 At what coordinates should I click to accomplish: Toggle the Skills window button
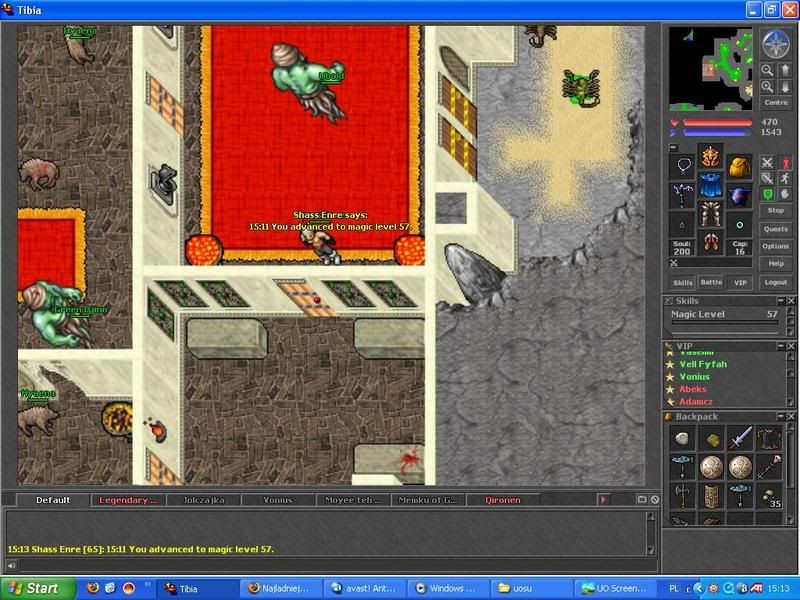tap(683, 283)
